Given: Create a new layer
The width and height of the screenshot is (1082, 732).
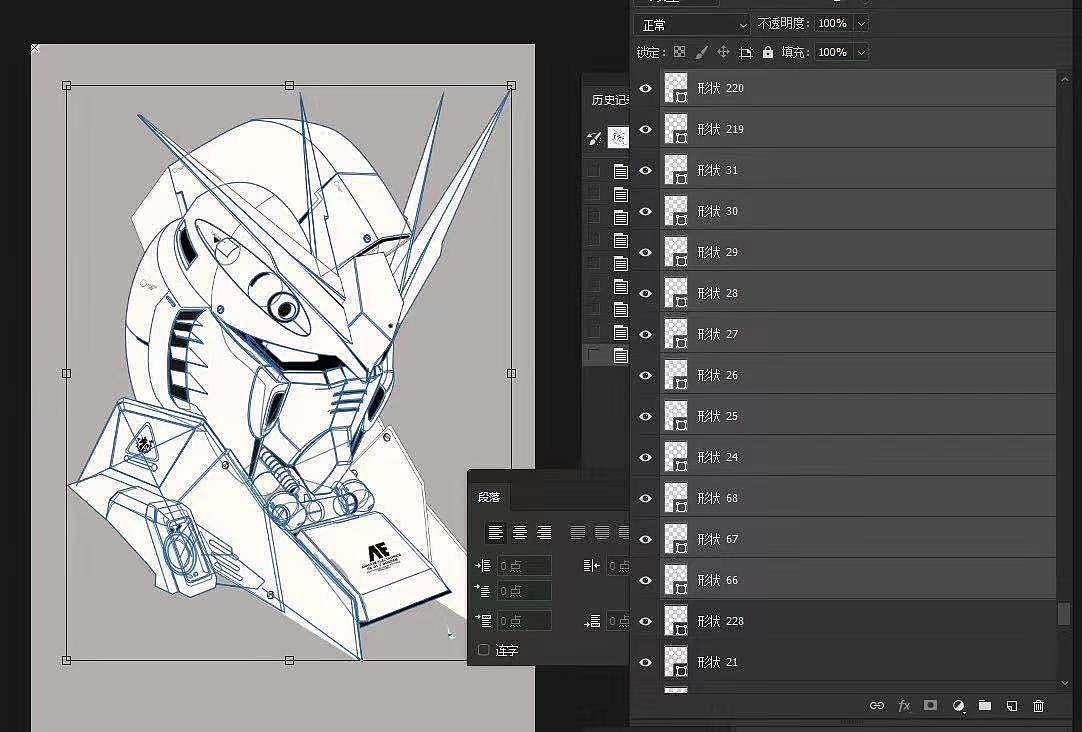Looking at the screenshot, I should tap(1012, 705).
